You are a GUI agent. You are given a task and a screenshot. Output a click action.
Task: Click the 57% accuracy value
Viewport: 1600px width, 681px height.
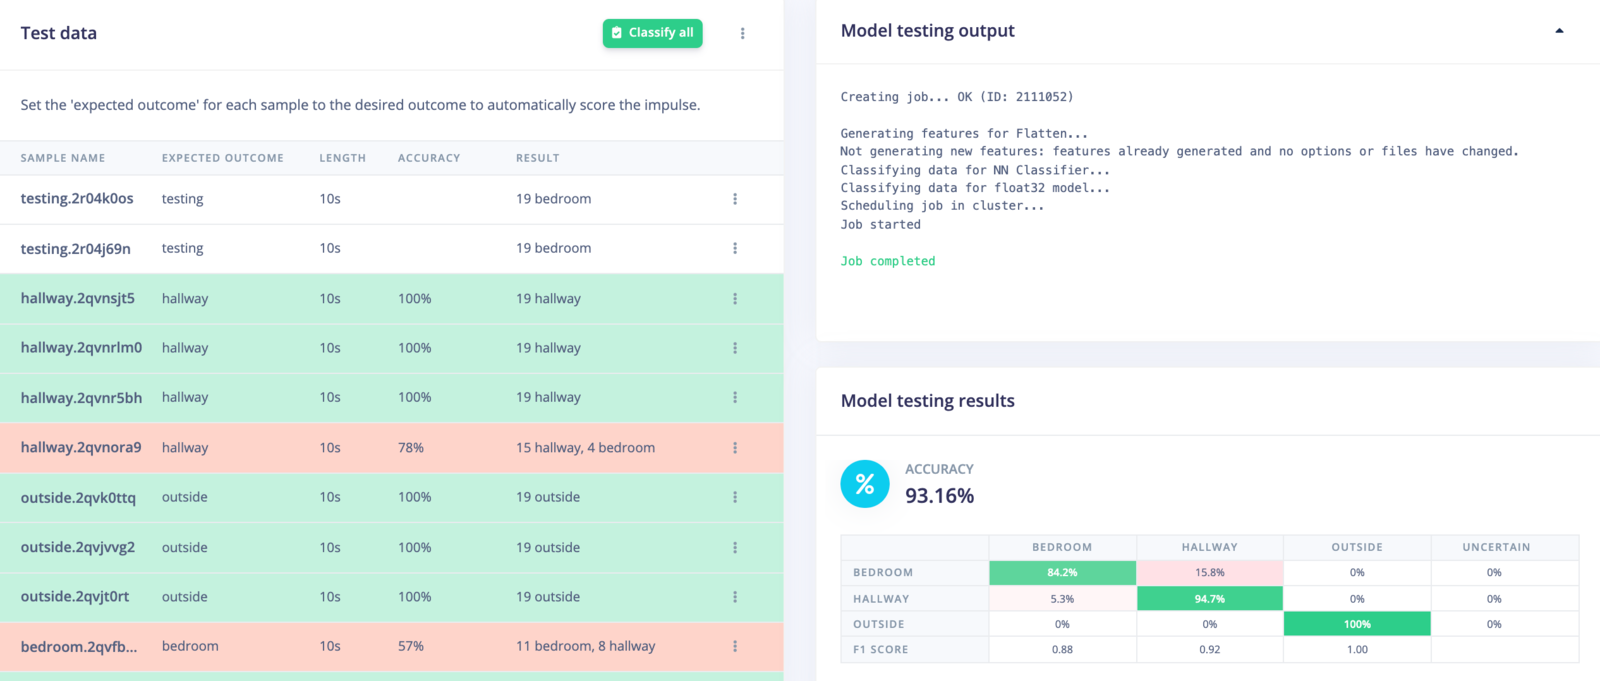pyautogui.click(x=411, y=646)
